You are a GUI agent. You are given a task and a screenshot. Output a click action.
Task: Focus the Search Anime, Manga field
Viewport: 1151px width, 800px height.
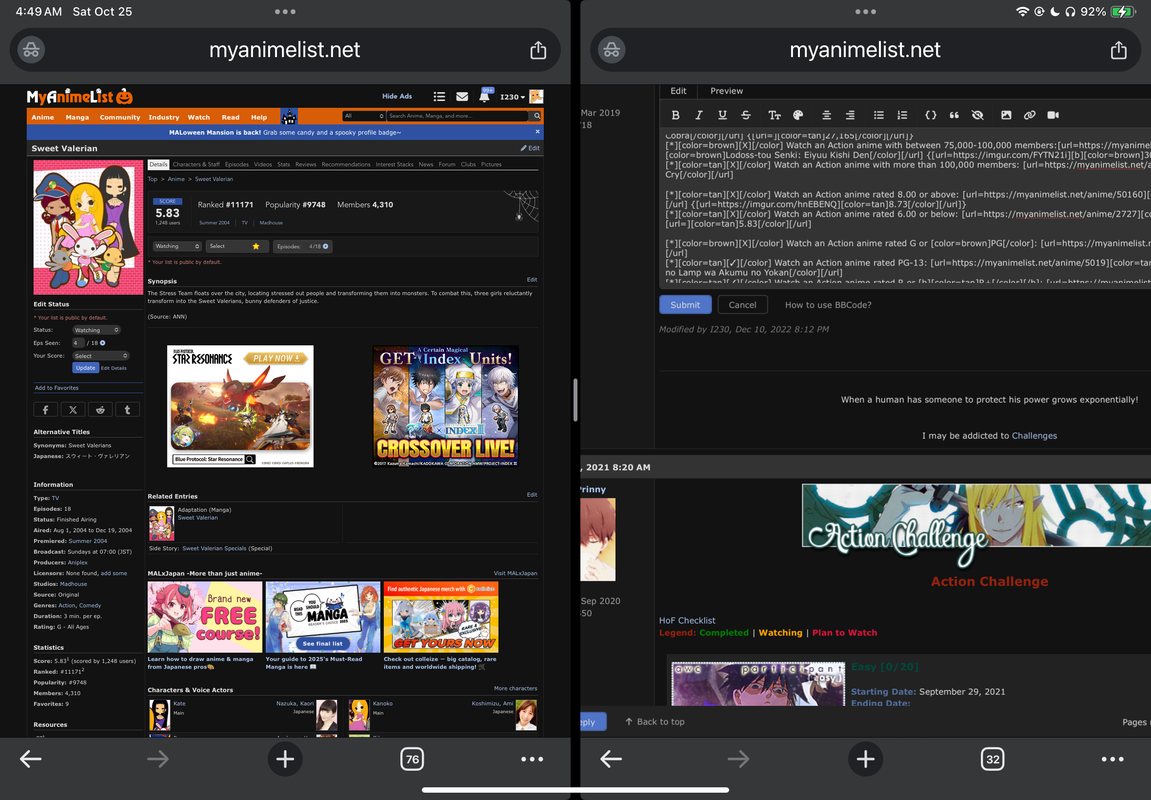point(458,116)
